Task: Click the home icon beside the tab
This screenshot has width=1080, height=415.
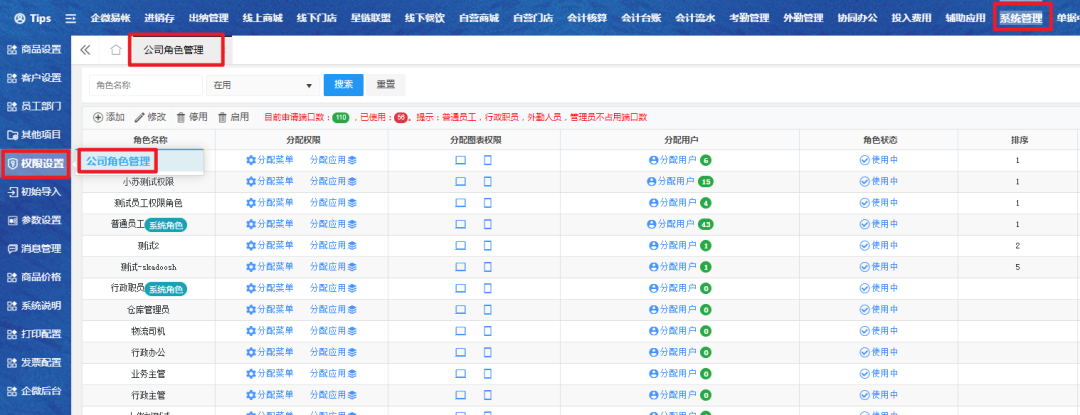Action: 116,50
